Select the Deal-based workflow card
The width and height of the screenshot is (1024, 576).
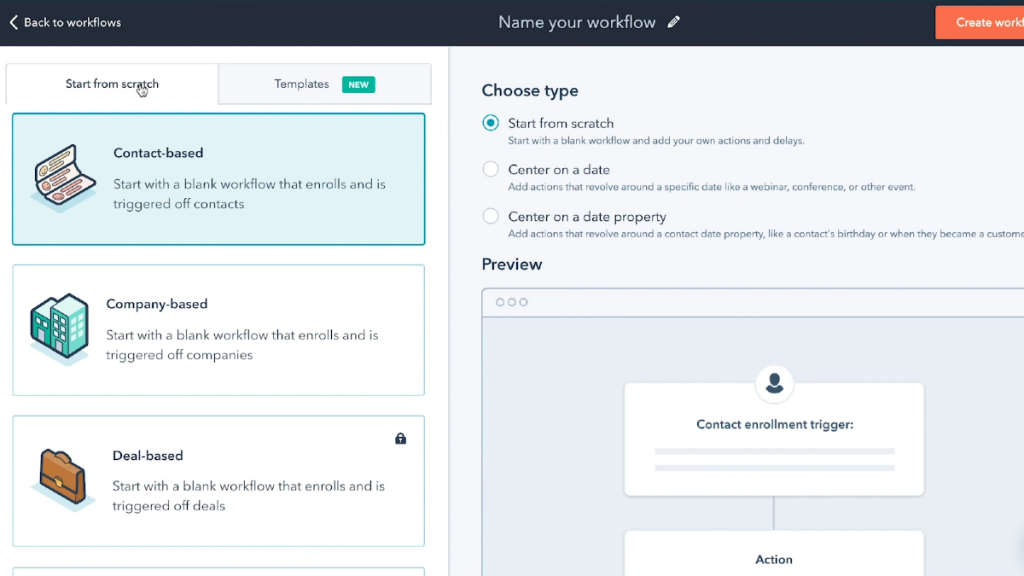click(x=219, y=481)
